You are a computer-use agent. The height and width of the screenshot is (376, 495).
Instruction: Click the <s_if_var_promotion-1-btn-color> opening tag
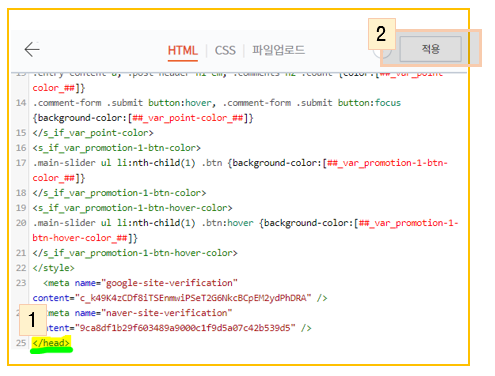click(117, 148)
